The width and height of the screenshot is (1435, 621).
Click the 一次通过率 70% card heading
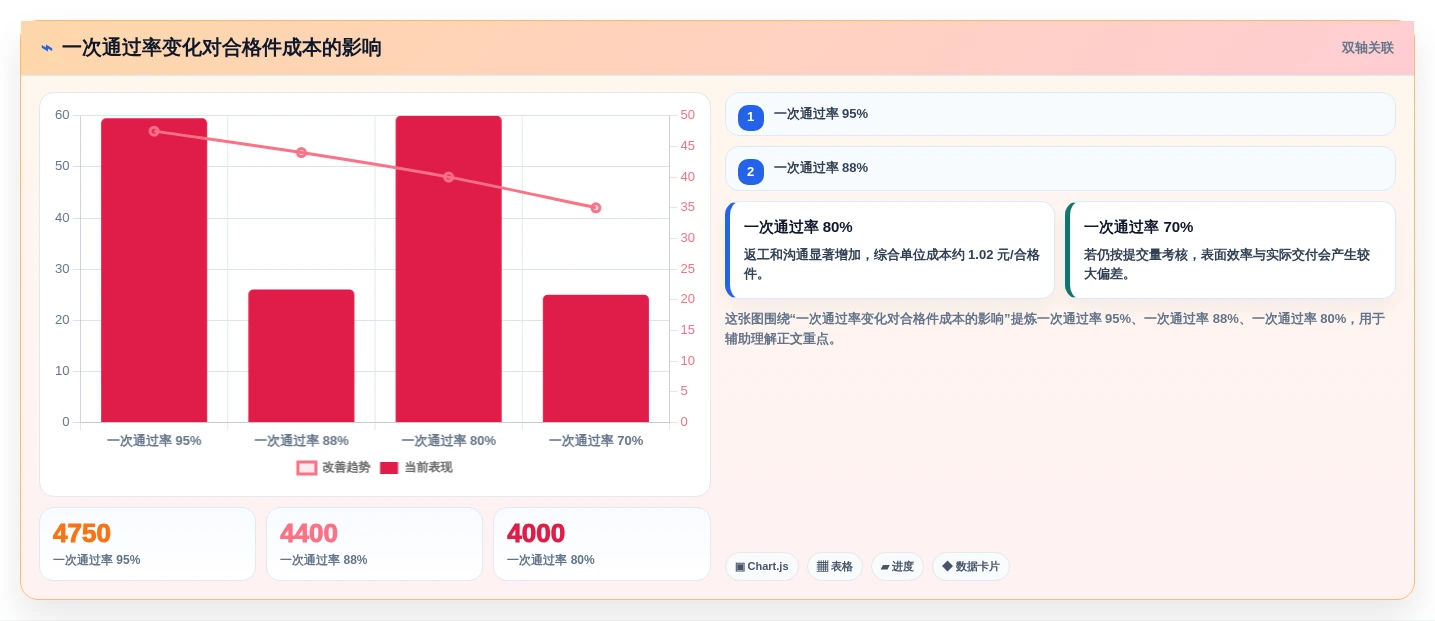[x=1138, y=227]
